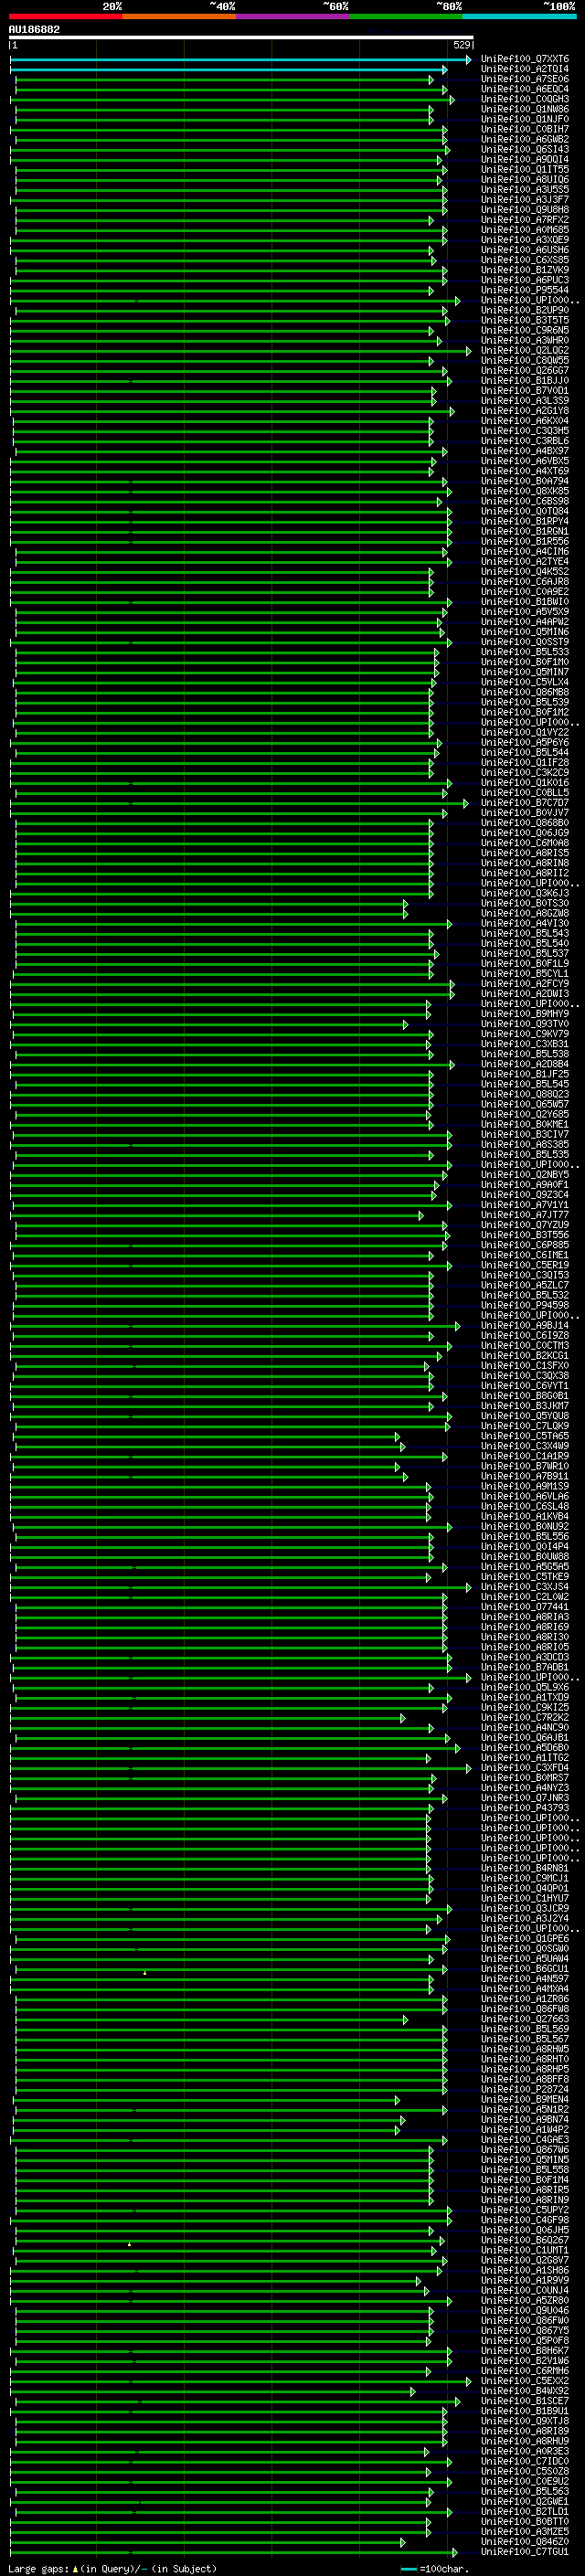
Task: Select hit label UniRef100_A7RFX2
Action: point(525,220)
